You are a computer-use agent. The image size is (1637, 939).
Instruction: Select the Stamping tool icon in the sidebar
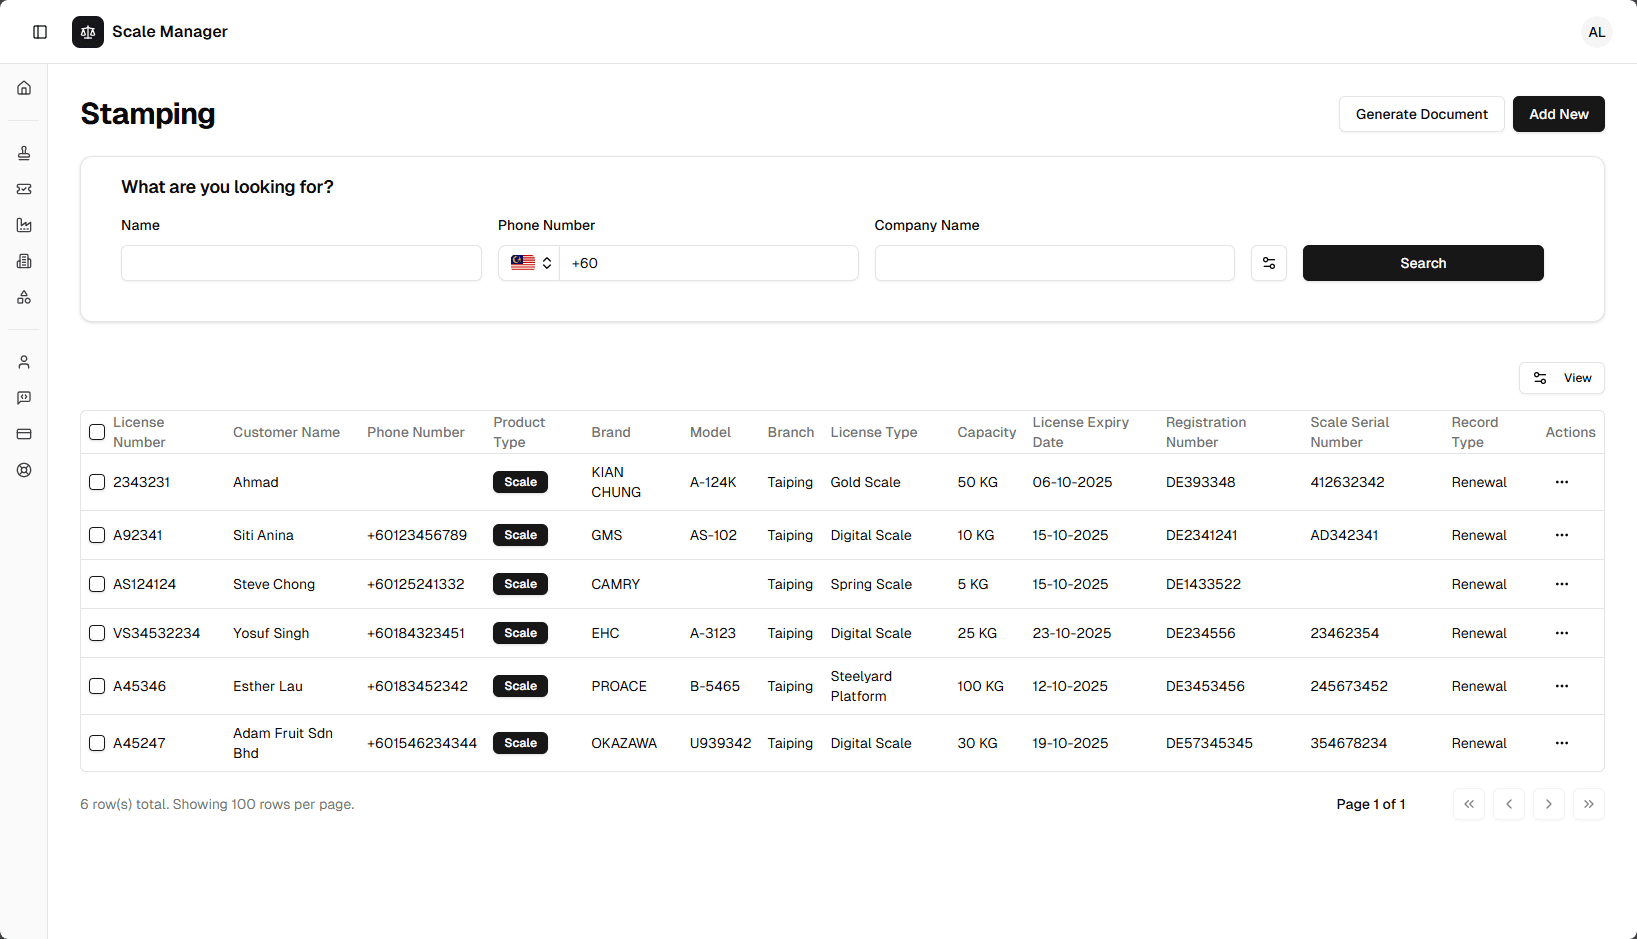[24, 152]
